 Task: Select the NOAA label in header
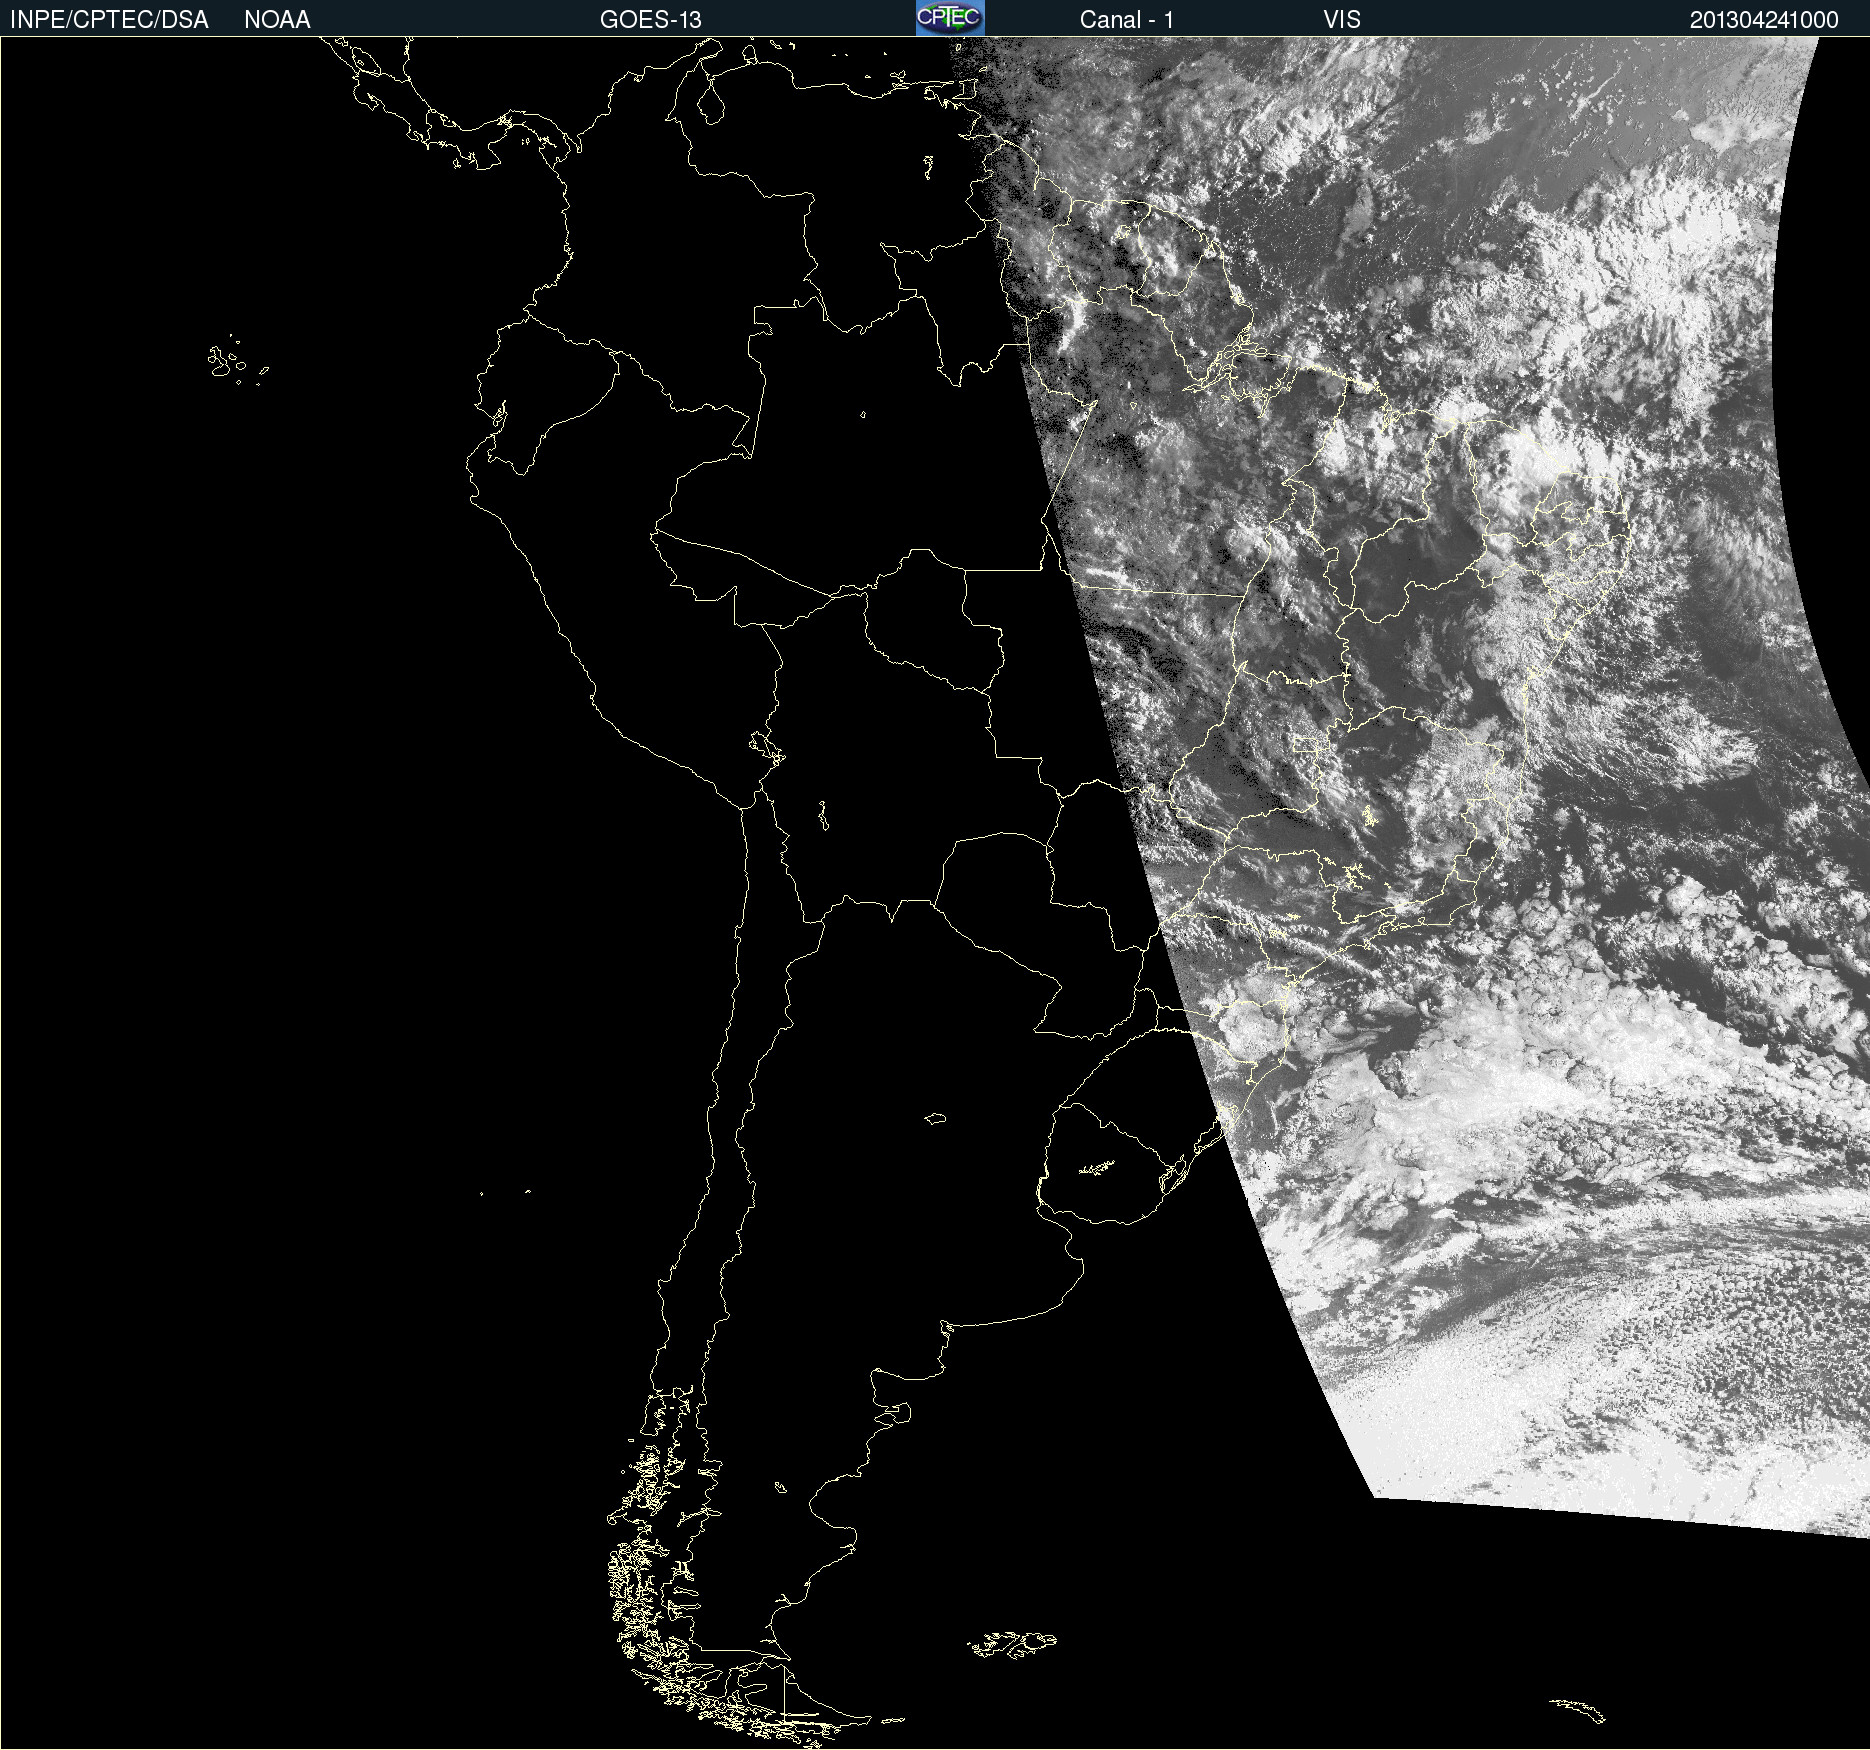pos(277,20)
